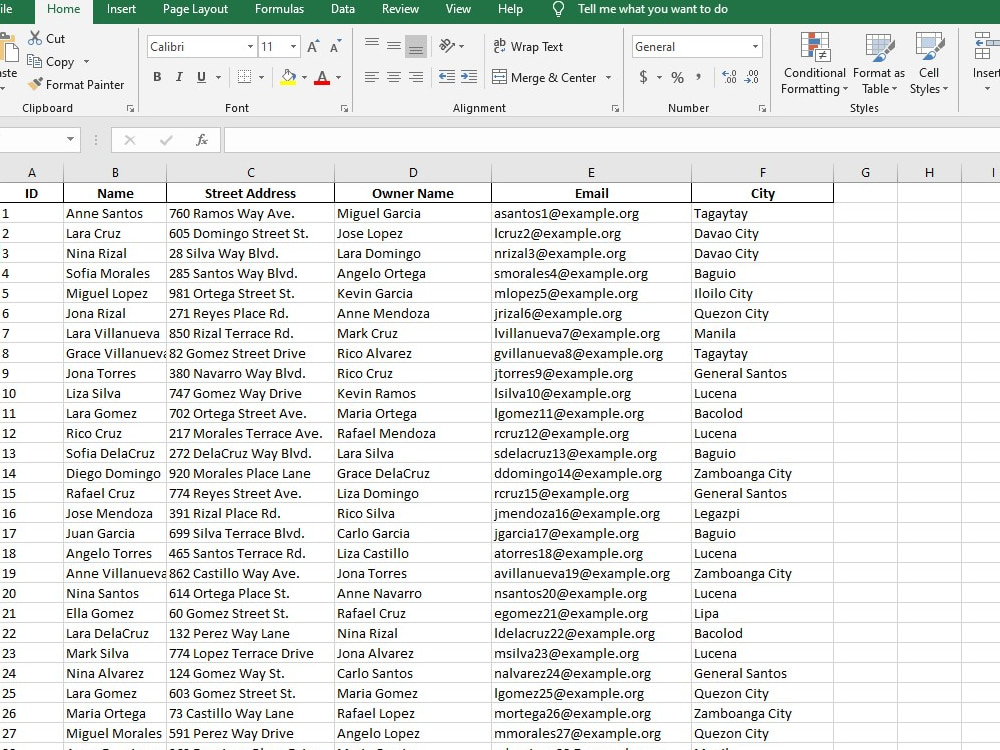Open the Orientation text rotation icon
This screenshot has height=750, width=1000.
tap(447, 46)
